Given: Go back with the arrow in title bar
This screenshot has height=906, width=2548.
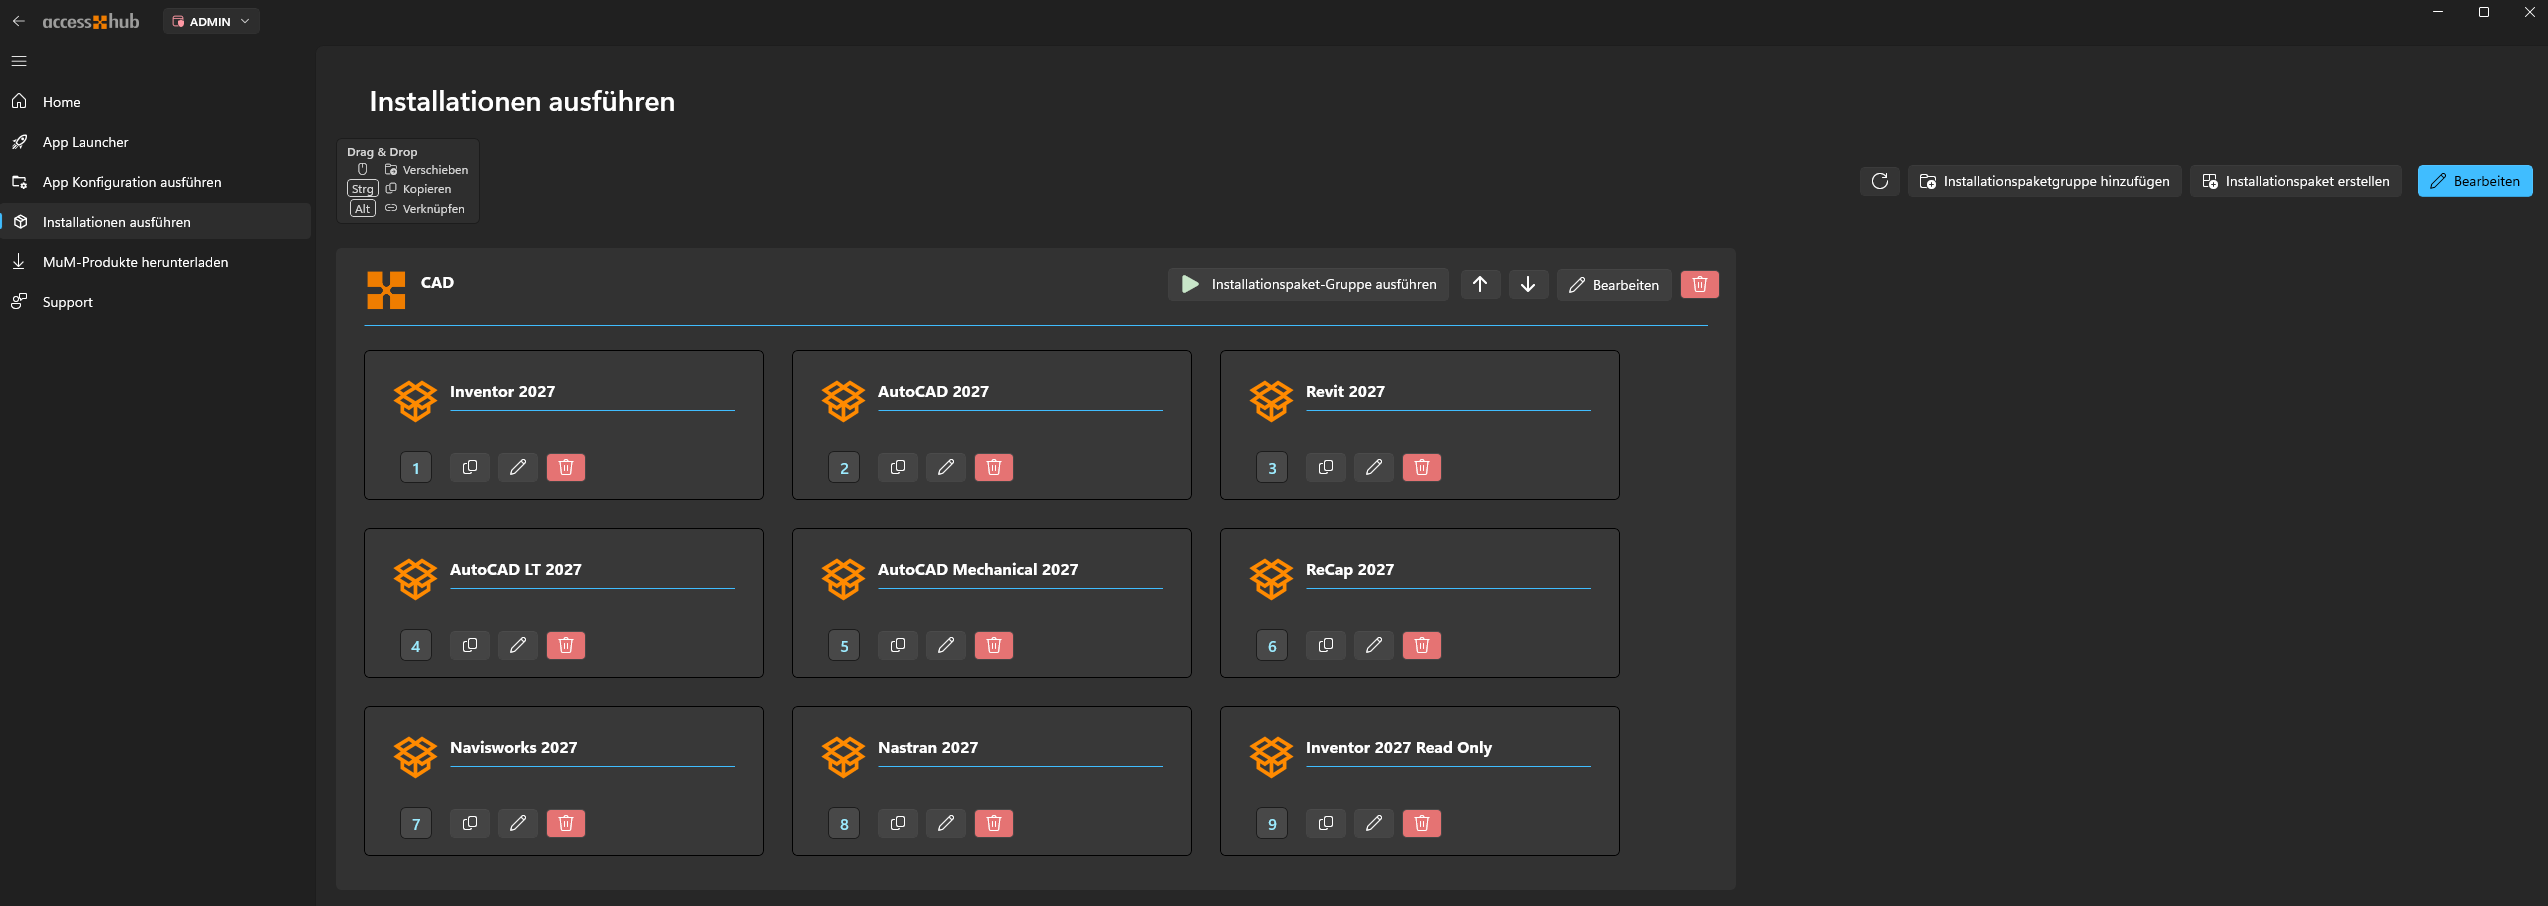Looking at the screenshot, I should coord(19,21).
